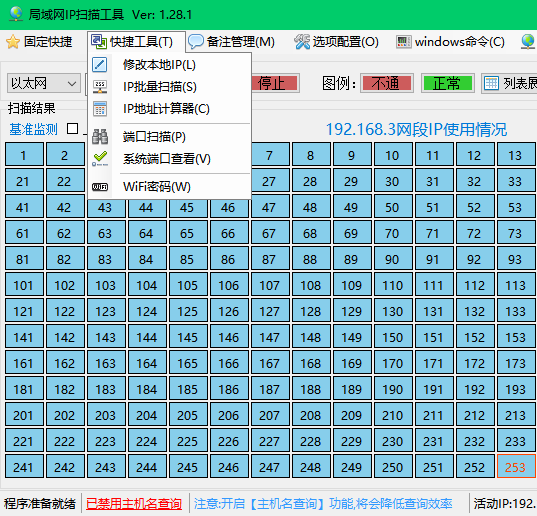537x516 pixels.
Task: Click the green 正常 legend swatch
Action: coord(448,83)
